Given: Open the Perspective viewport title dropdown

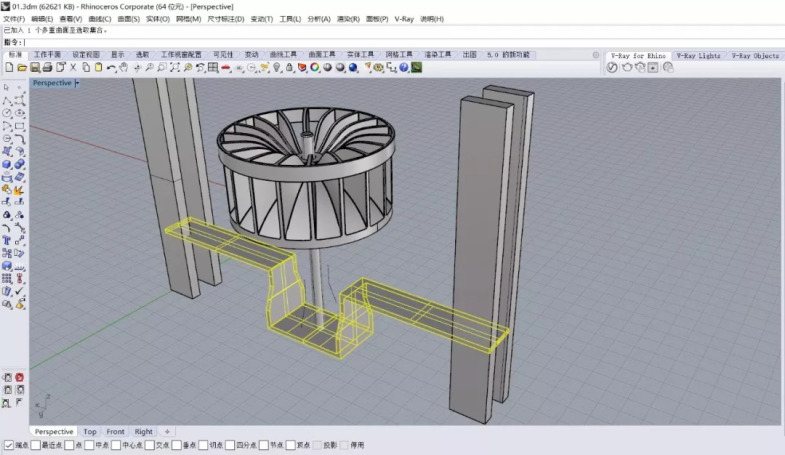Looking at the screenshot, I should pos(77,83).
